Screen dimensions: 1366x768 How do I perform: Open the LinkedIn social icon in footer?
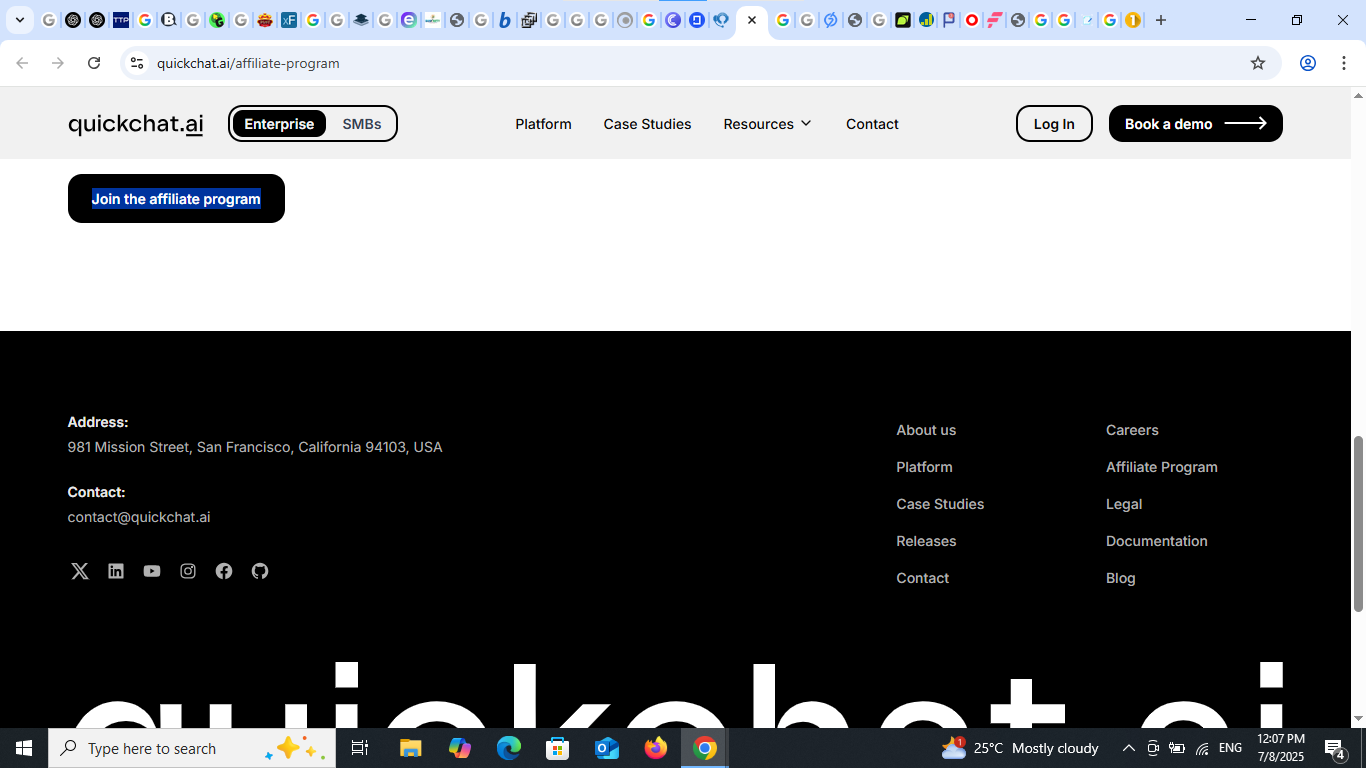click(x=116, y=571)
